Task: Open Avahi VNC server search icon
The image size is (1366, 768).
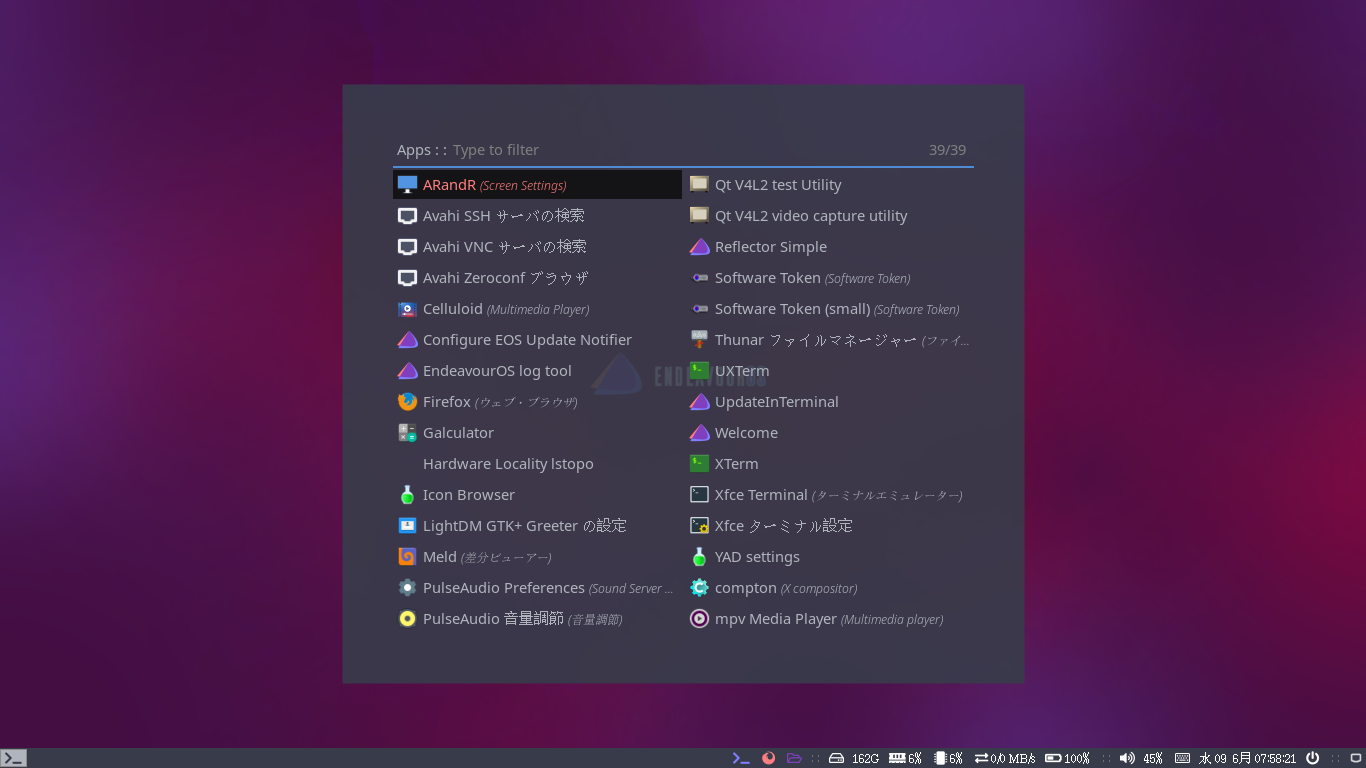Action: (x=407, y=247)
